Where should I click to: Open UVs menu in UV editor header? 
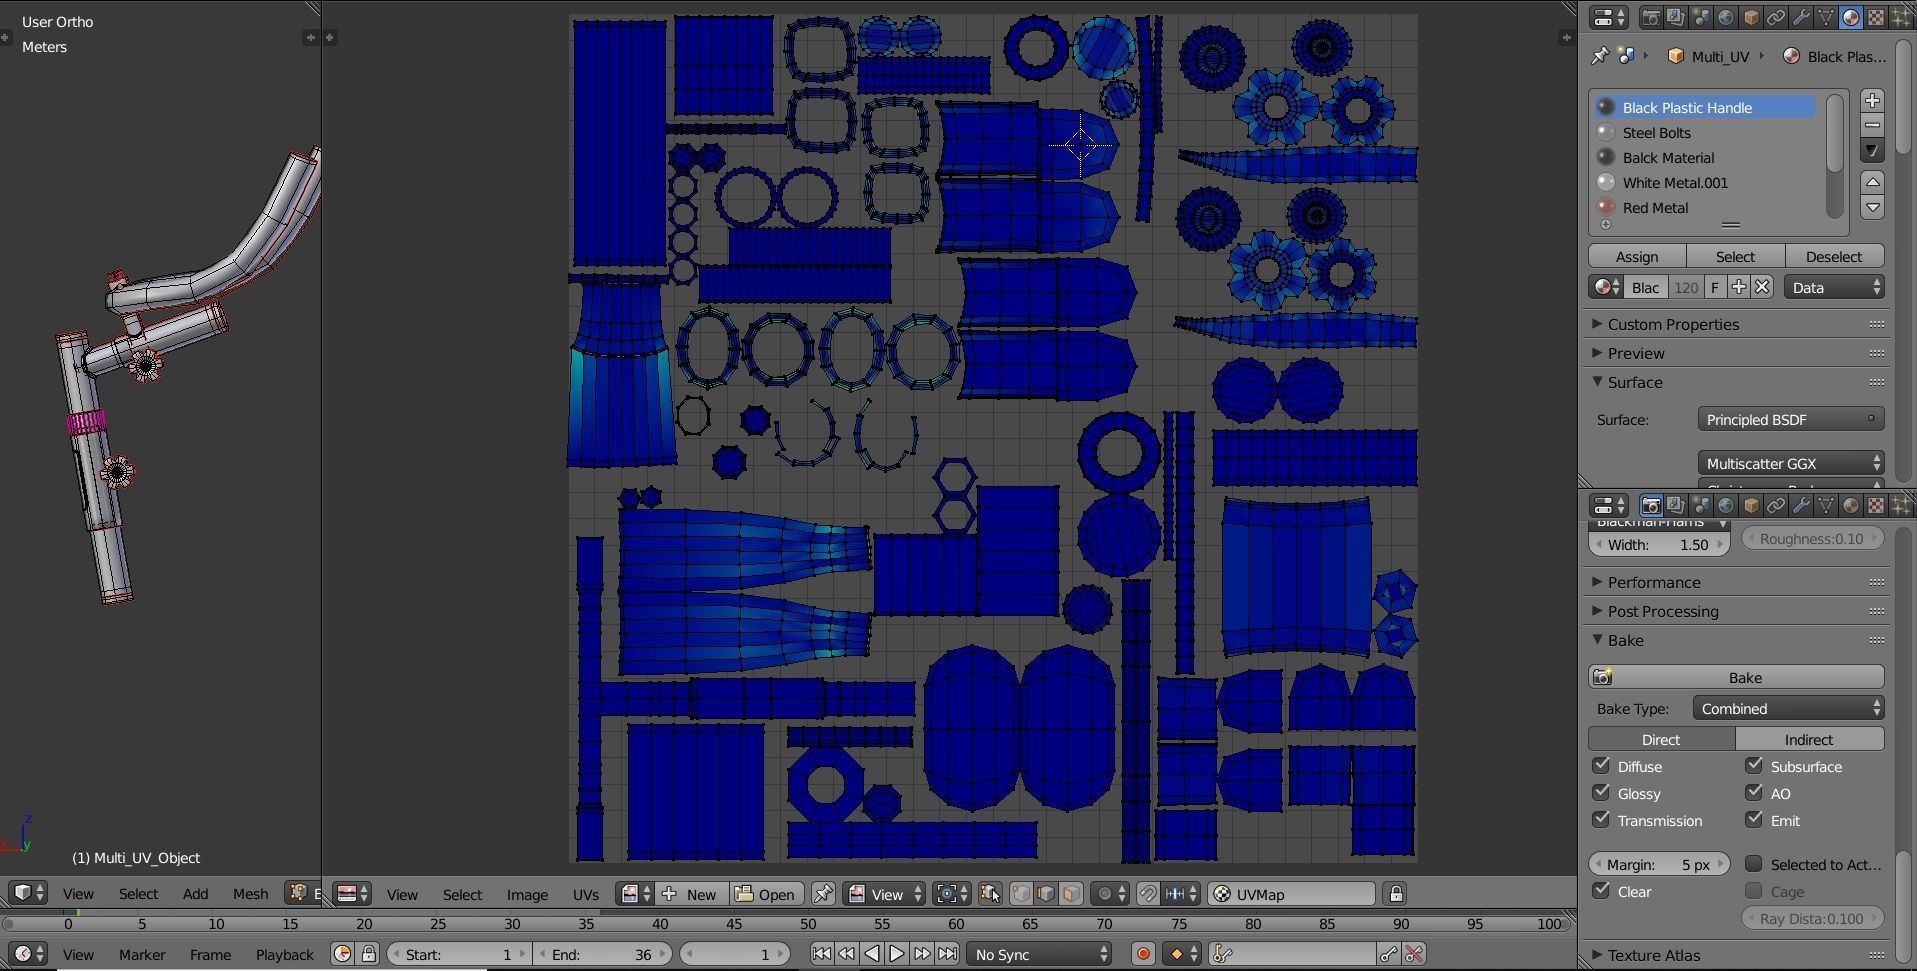click(x=586, y=894)
